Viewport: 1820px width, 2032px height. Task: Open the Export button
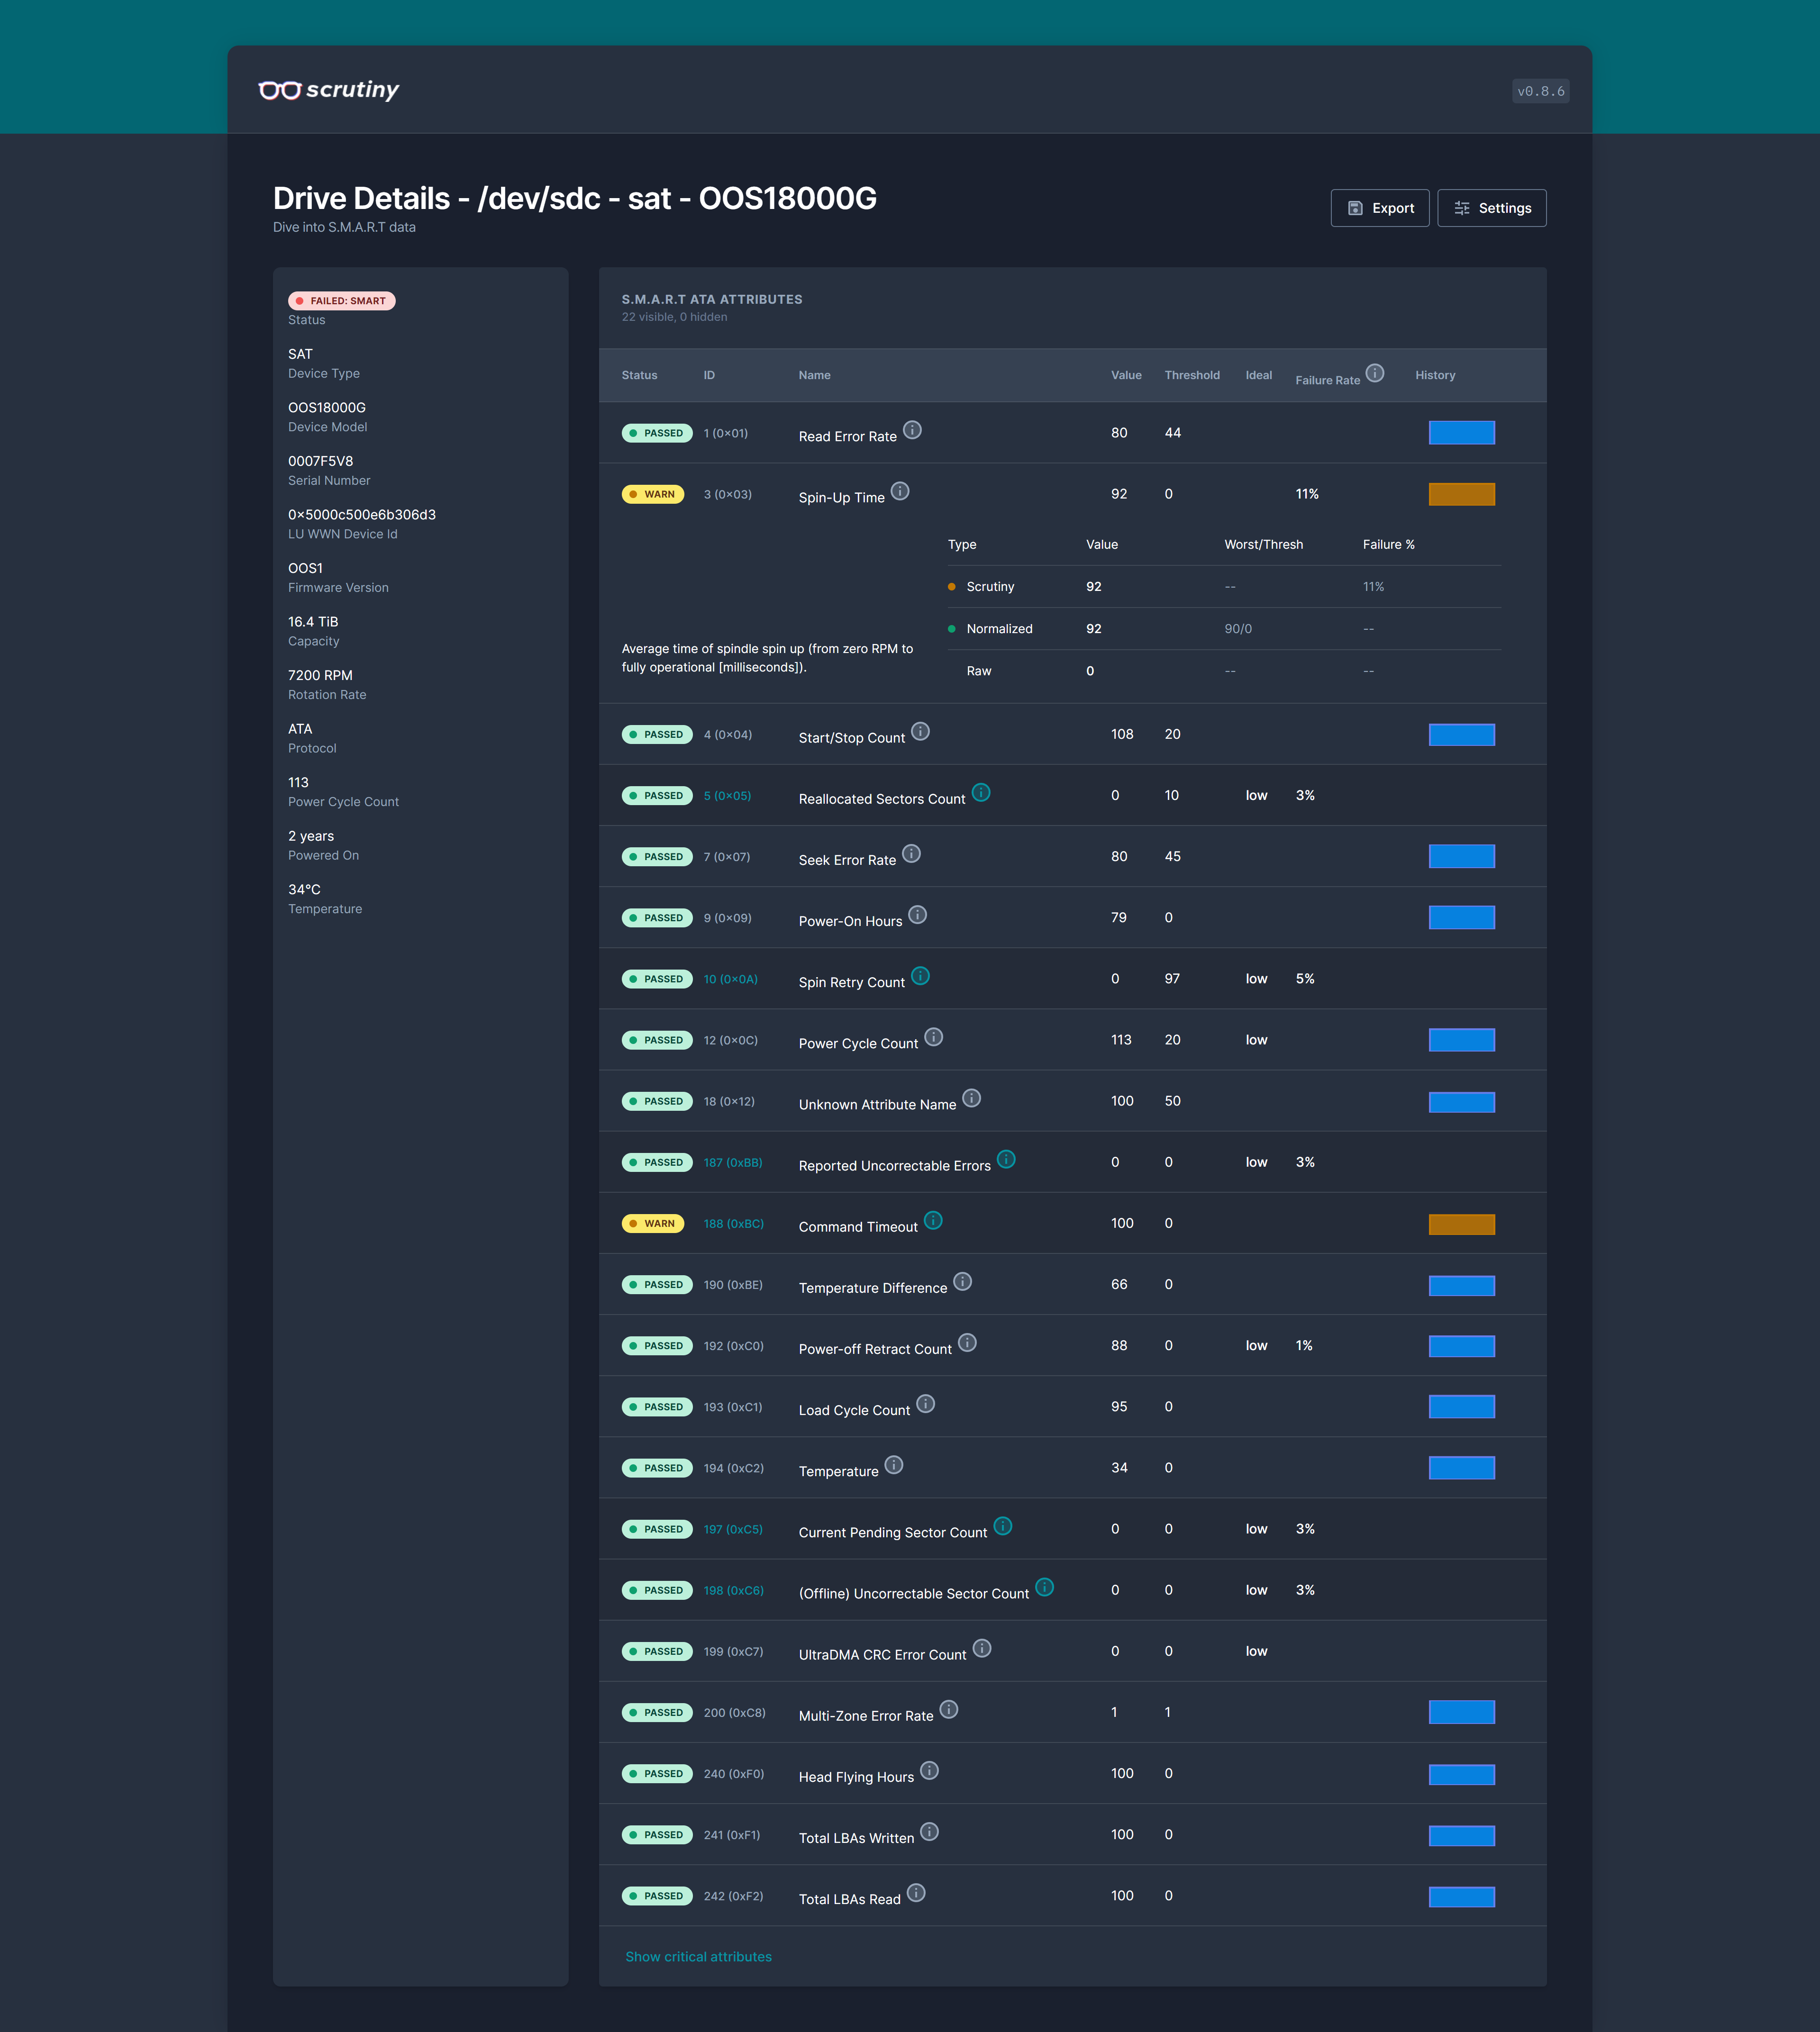[1379, 208]
